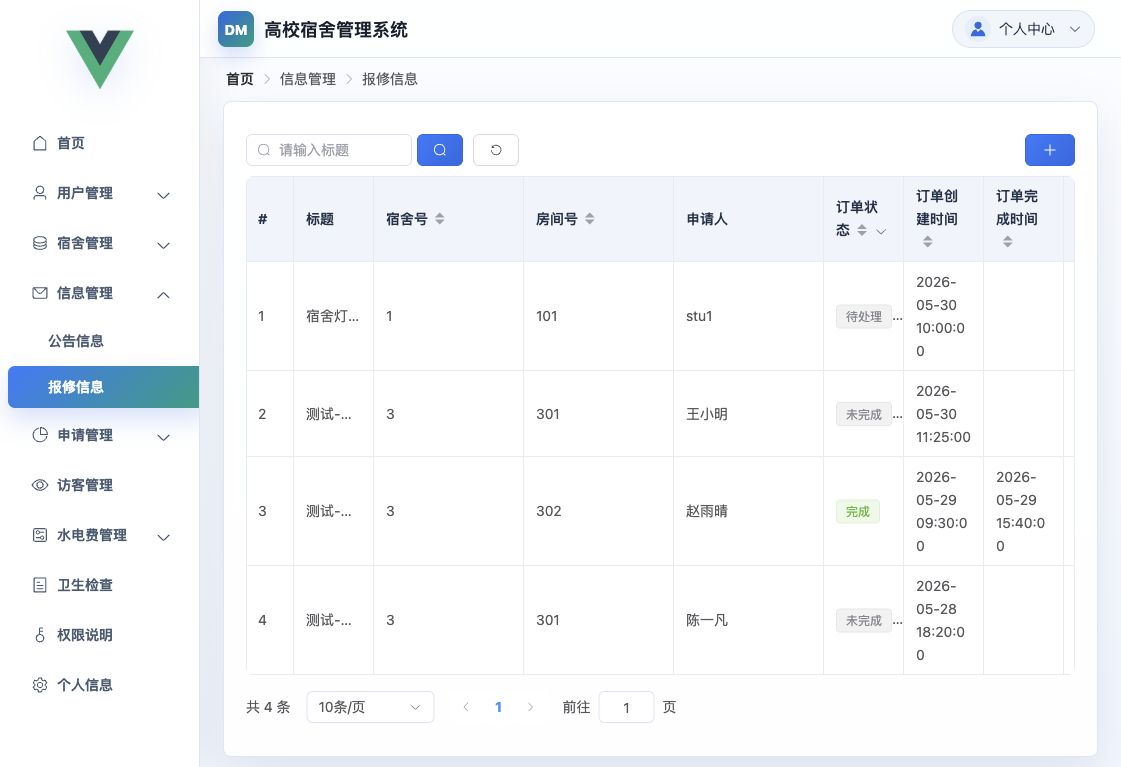Open the 10条/页 page size dropdown
The image size is (1121, 767).
370,707
